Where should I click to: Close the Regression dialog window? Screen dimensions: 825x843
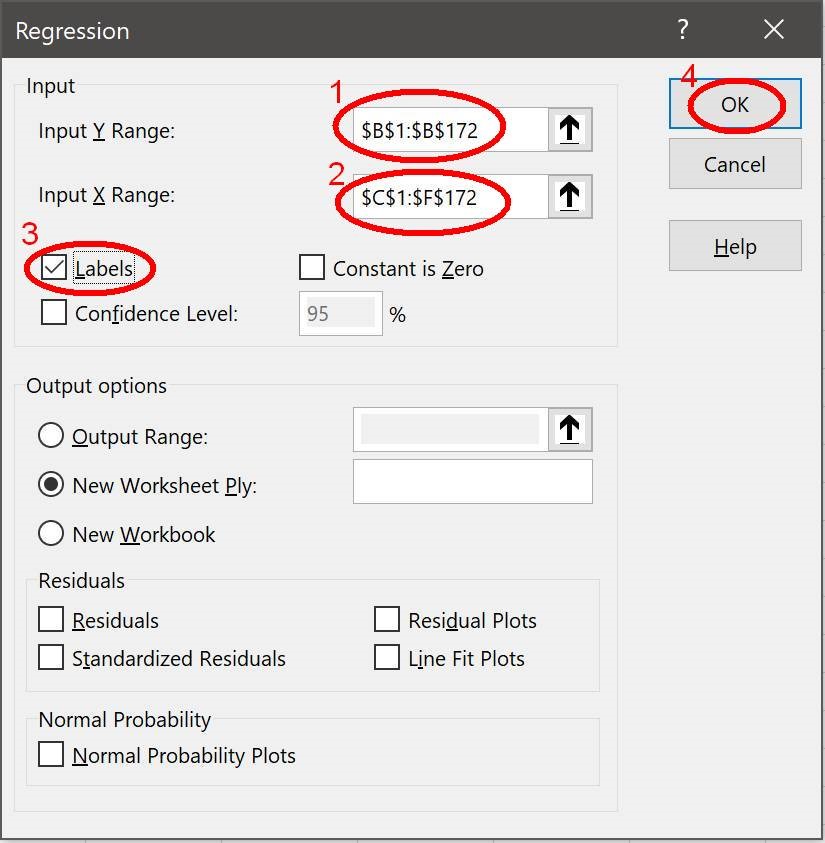click(x=774, y=30)
